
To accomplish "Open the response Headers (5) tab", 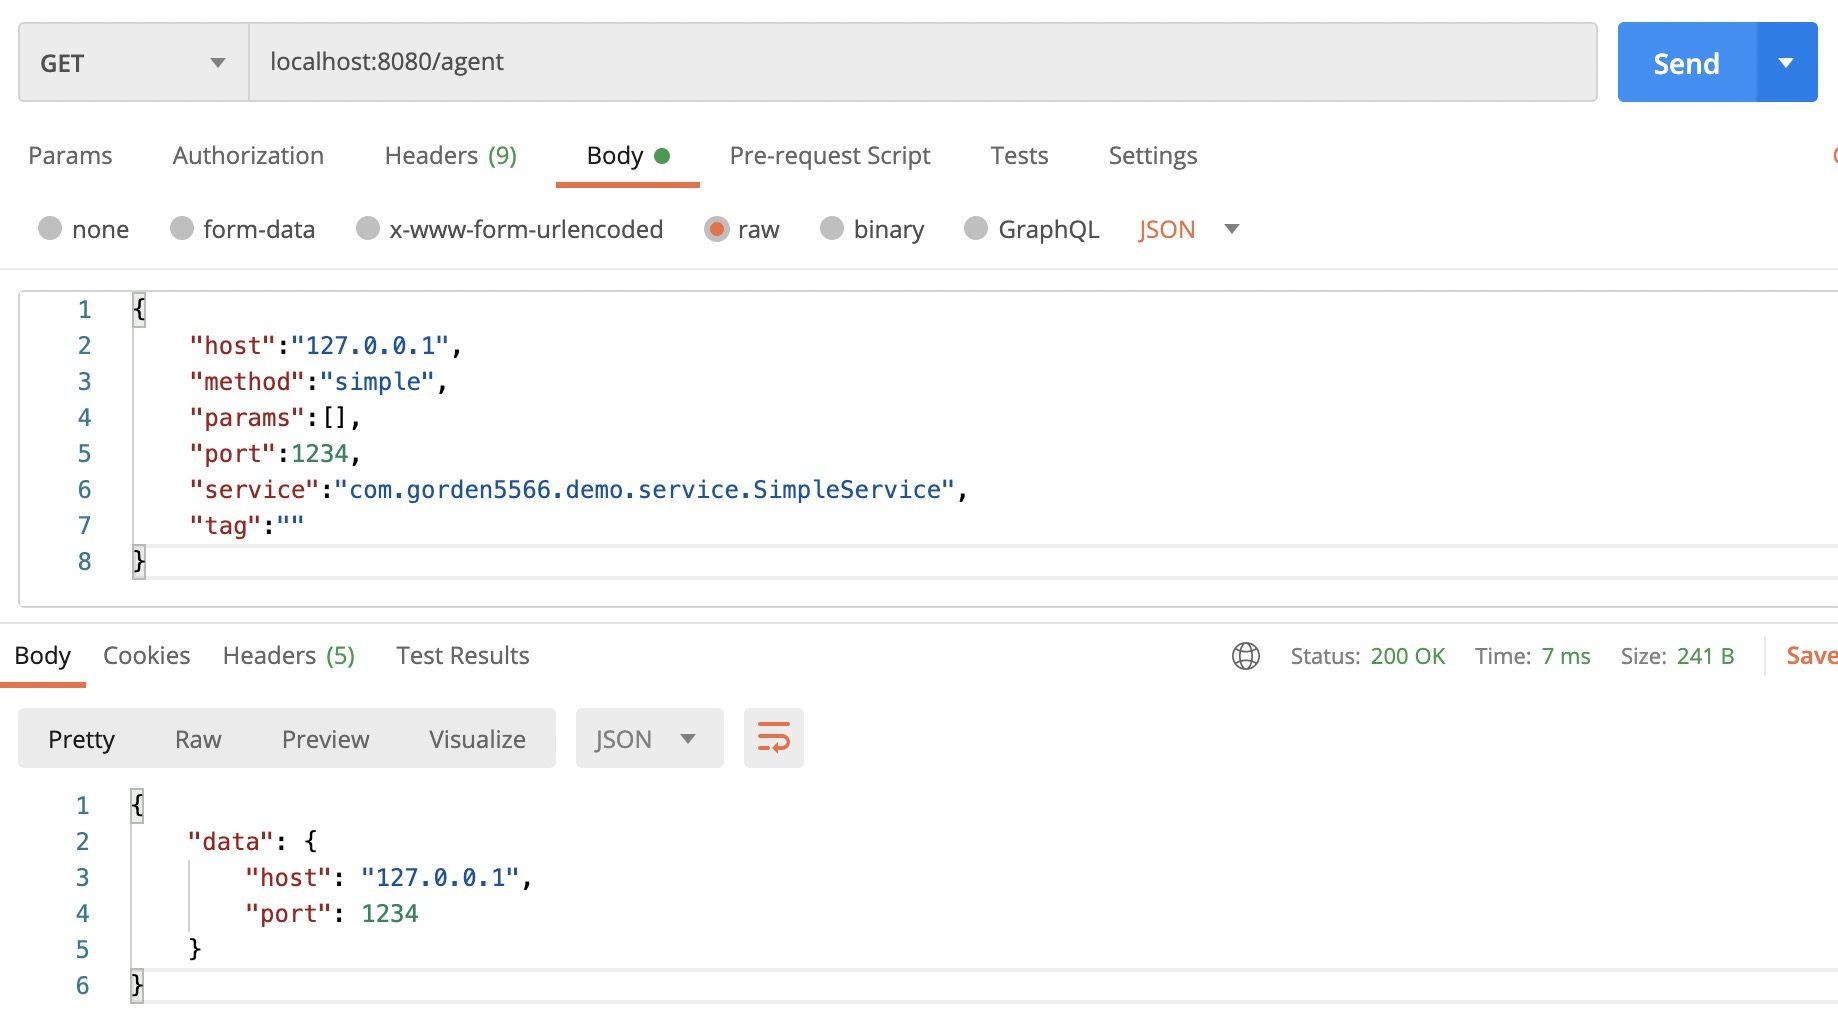I will point(289,655).
